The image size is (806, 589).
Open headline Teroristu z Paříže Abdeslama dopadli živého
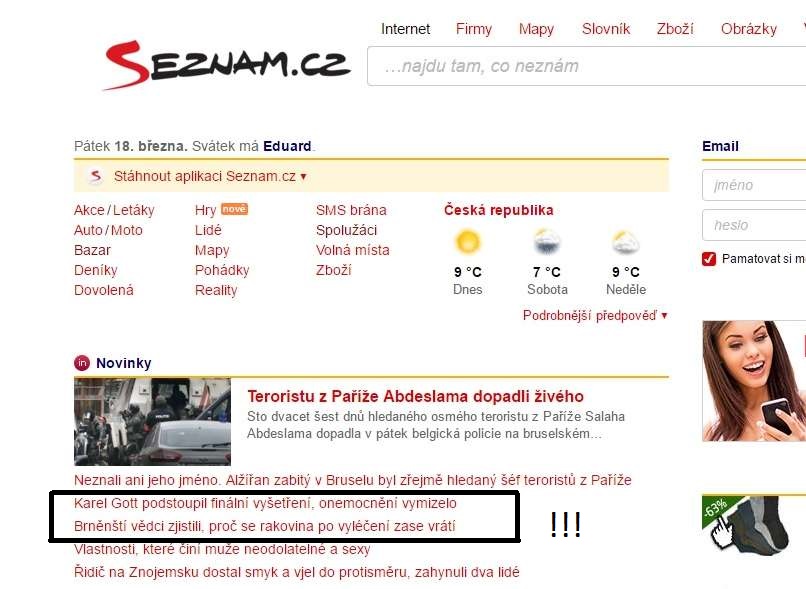tap(415, 396)
